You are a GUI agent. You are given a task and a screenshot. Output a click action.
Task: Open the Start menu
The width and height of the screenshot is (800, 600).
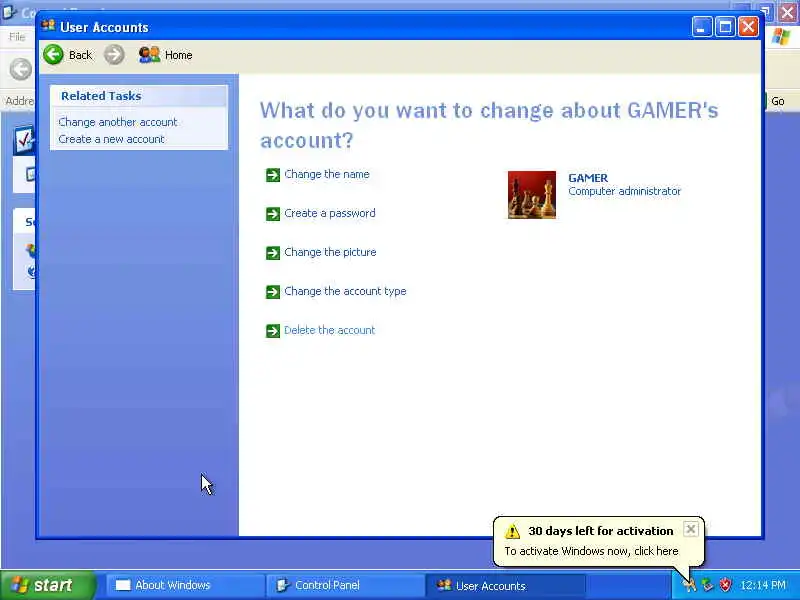click(x=47, y=585)
